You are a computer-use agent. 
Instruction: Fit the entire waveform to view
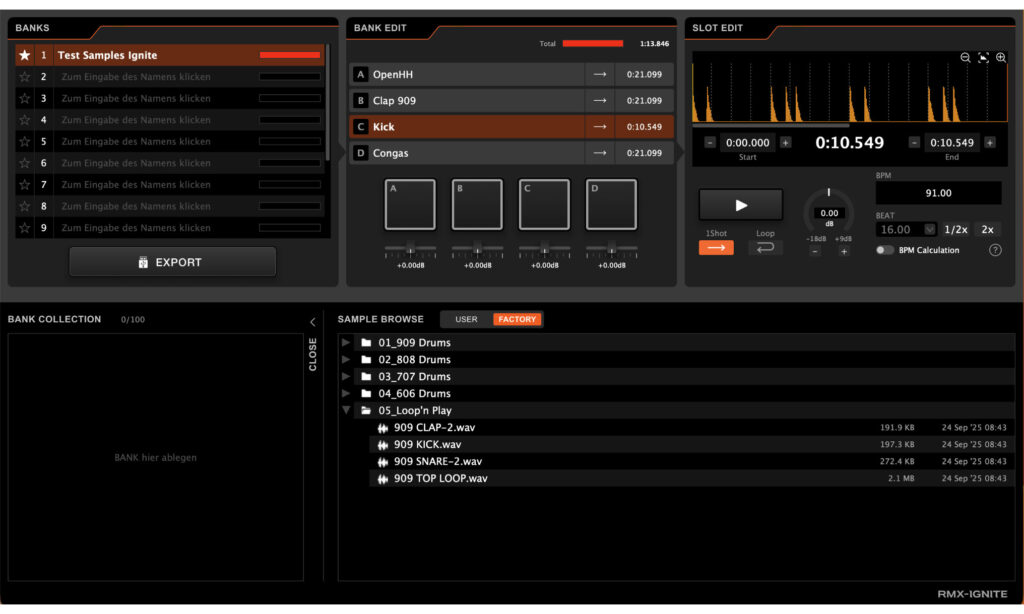pos(982,57)
